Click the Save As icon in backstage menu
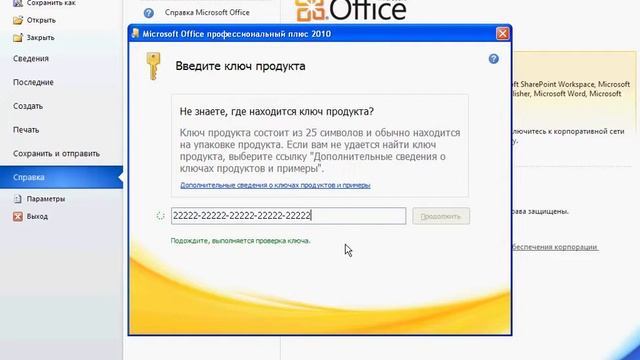 coord(18,3)
